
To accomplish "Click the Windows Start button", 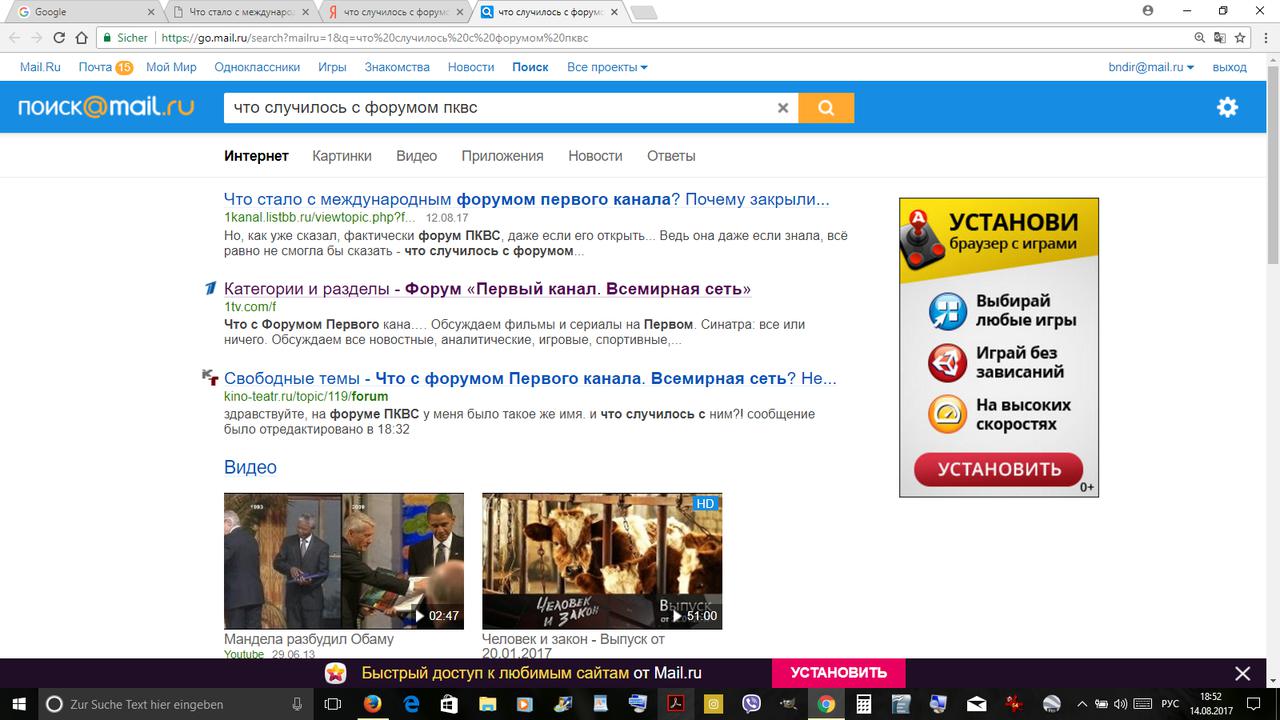I will pos(19,704).
